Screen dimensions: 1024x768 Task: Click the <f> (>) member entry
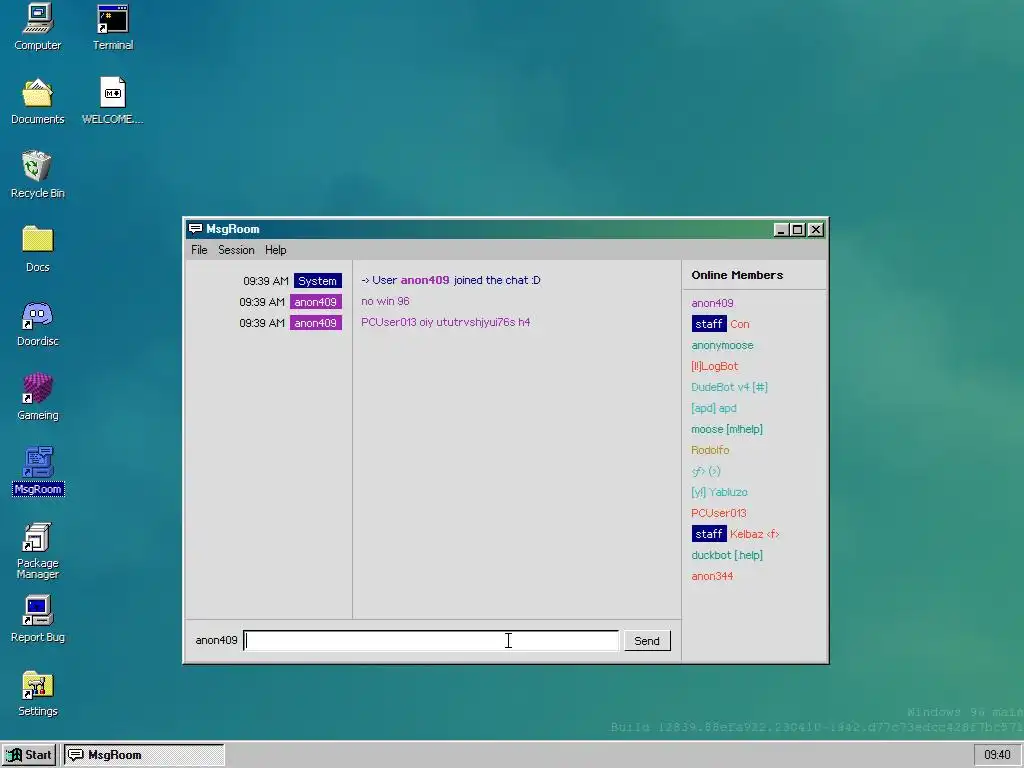tap(705, 471)
